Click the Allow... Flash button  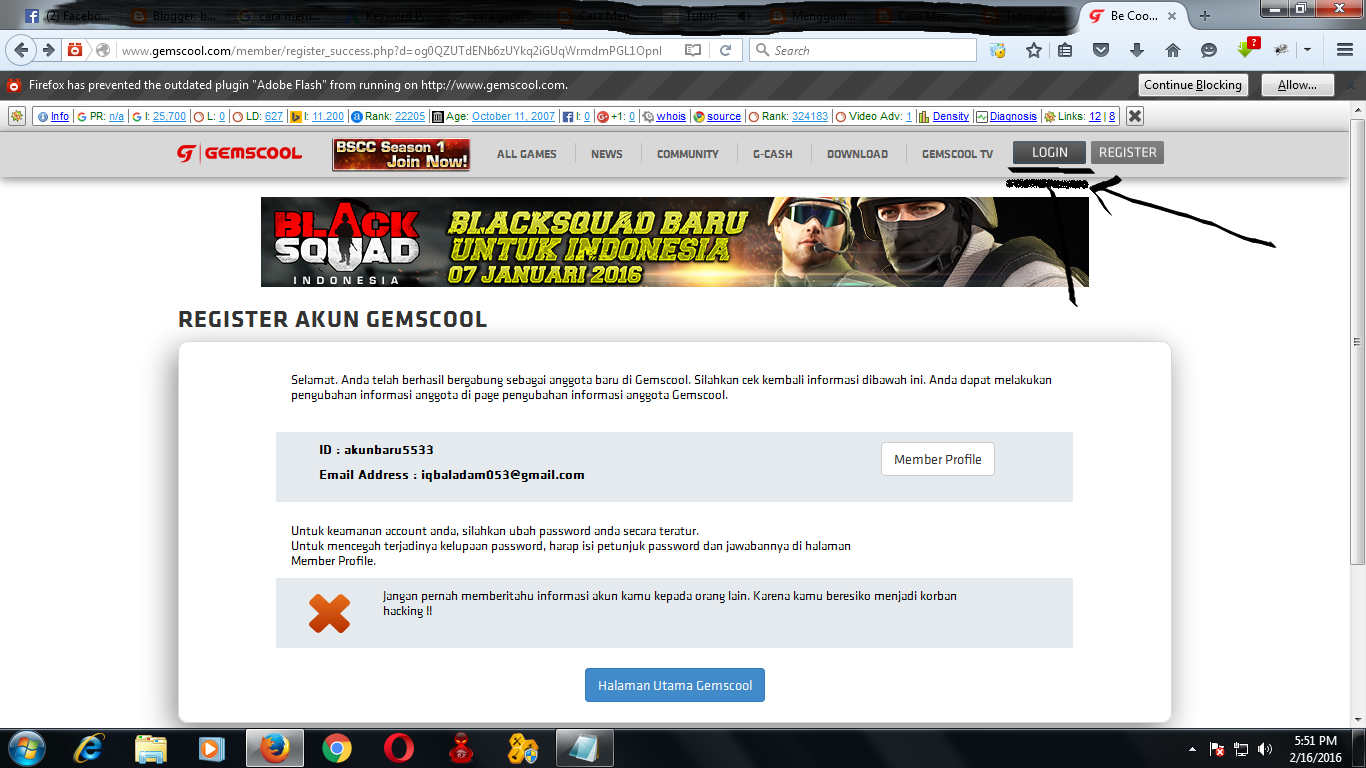tap(1297, 85)
